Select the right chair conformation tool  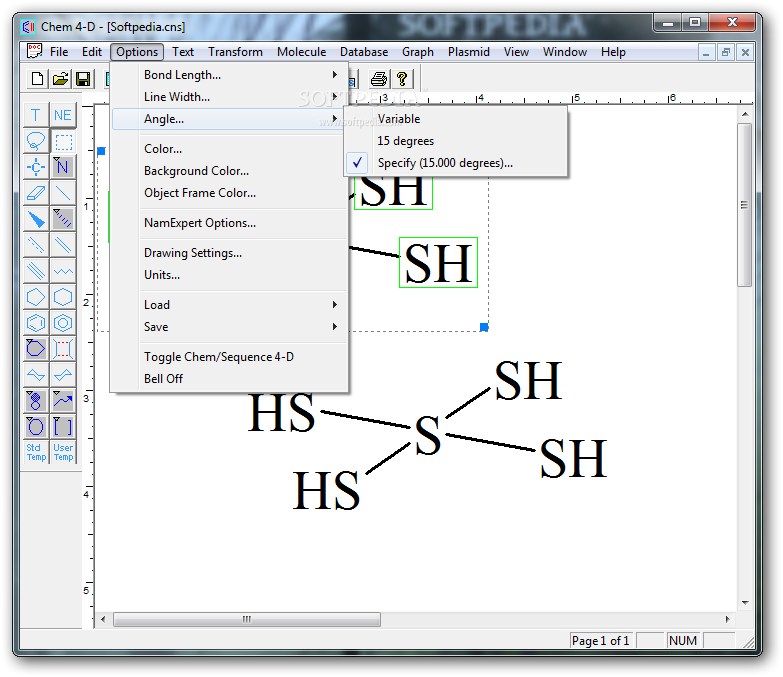63,375
